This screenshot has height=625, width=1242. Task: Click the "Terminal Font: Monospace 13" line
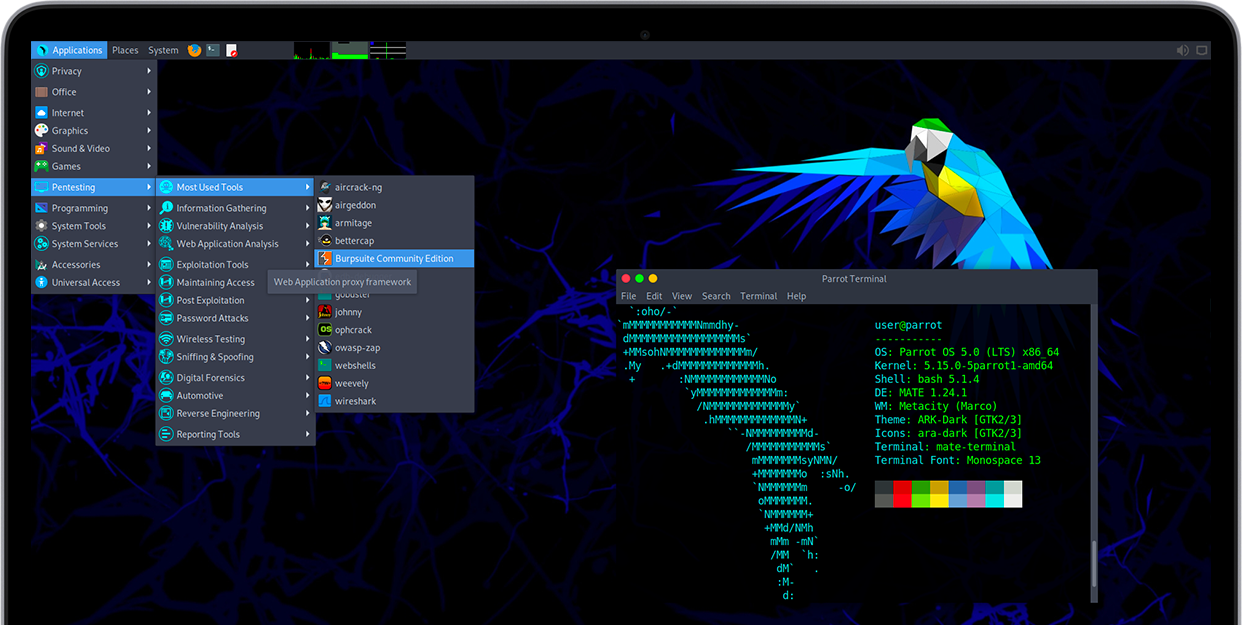[x=958, y=460]
